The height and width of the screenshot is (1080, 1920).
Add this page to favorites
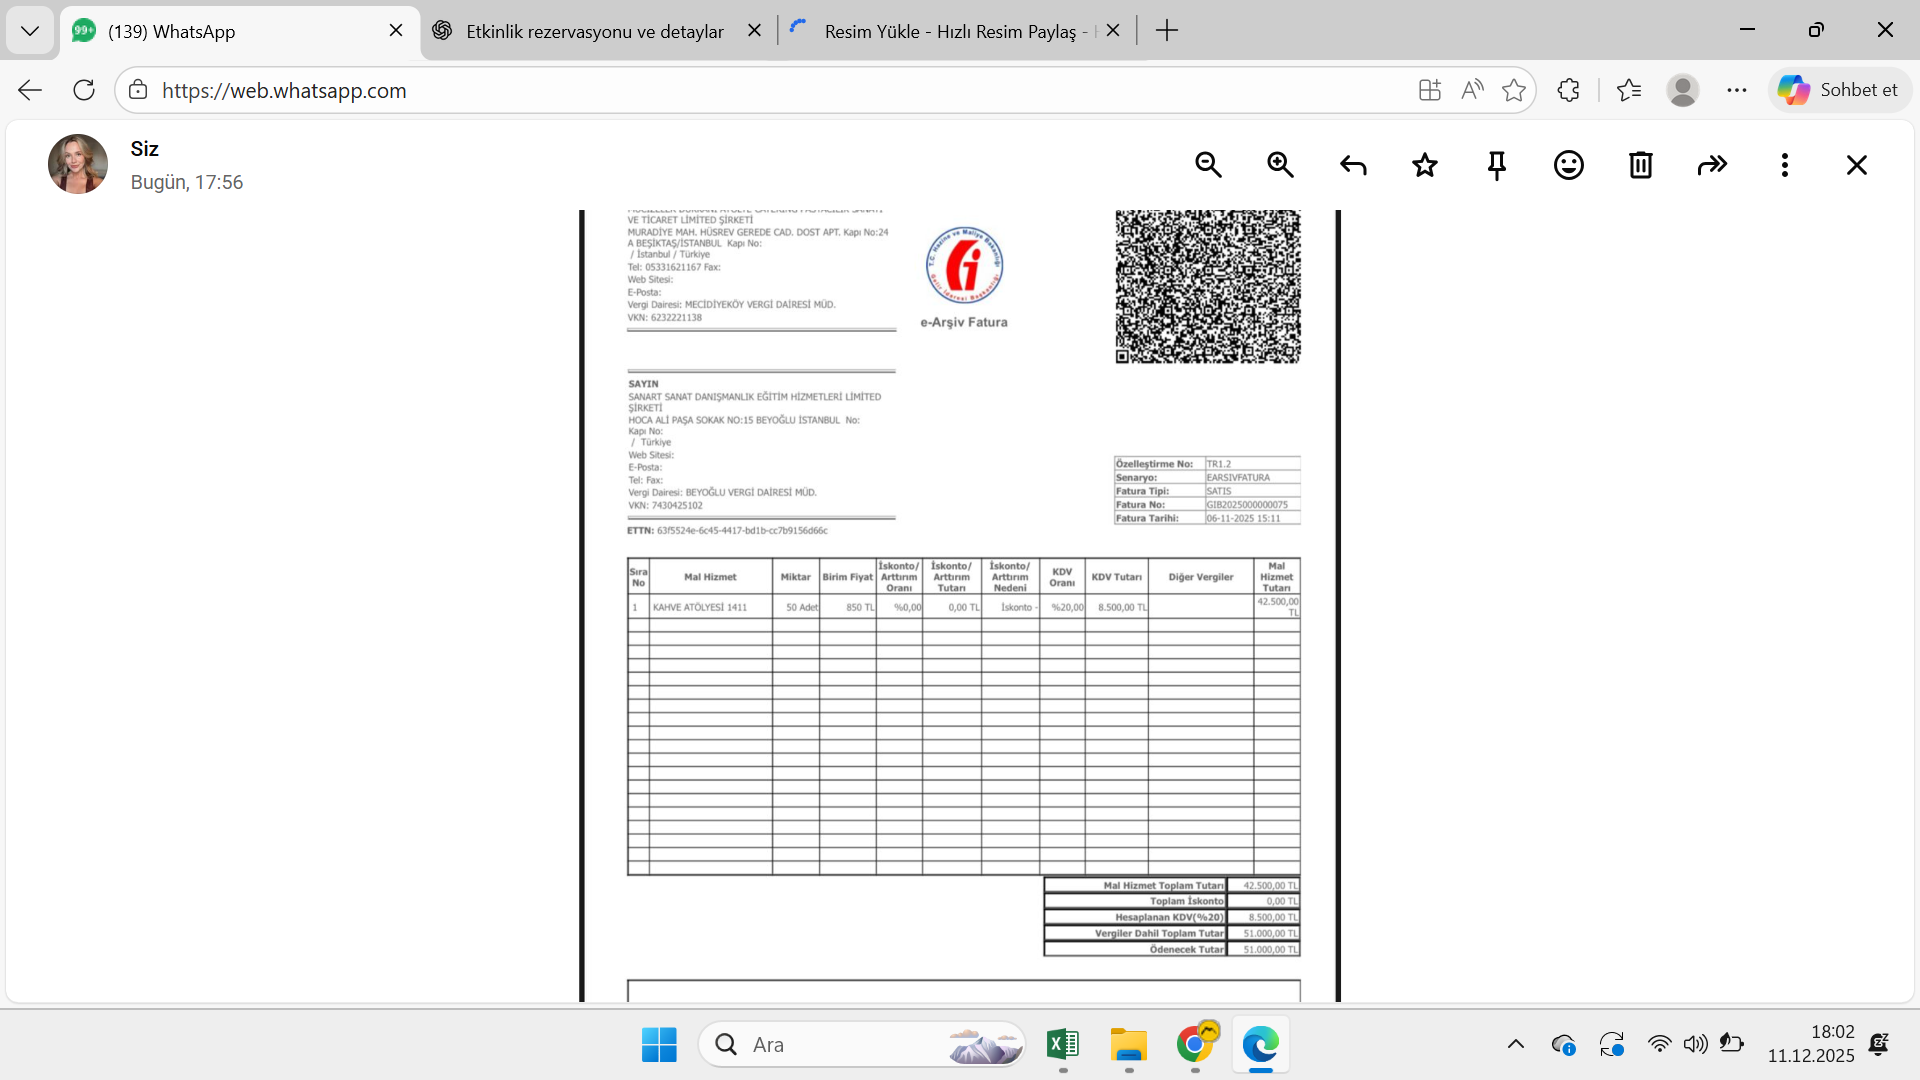point(1514,90)
